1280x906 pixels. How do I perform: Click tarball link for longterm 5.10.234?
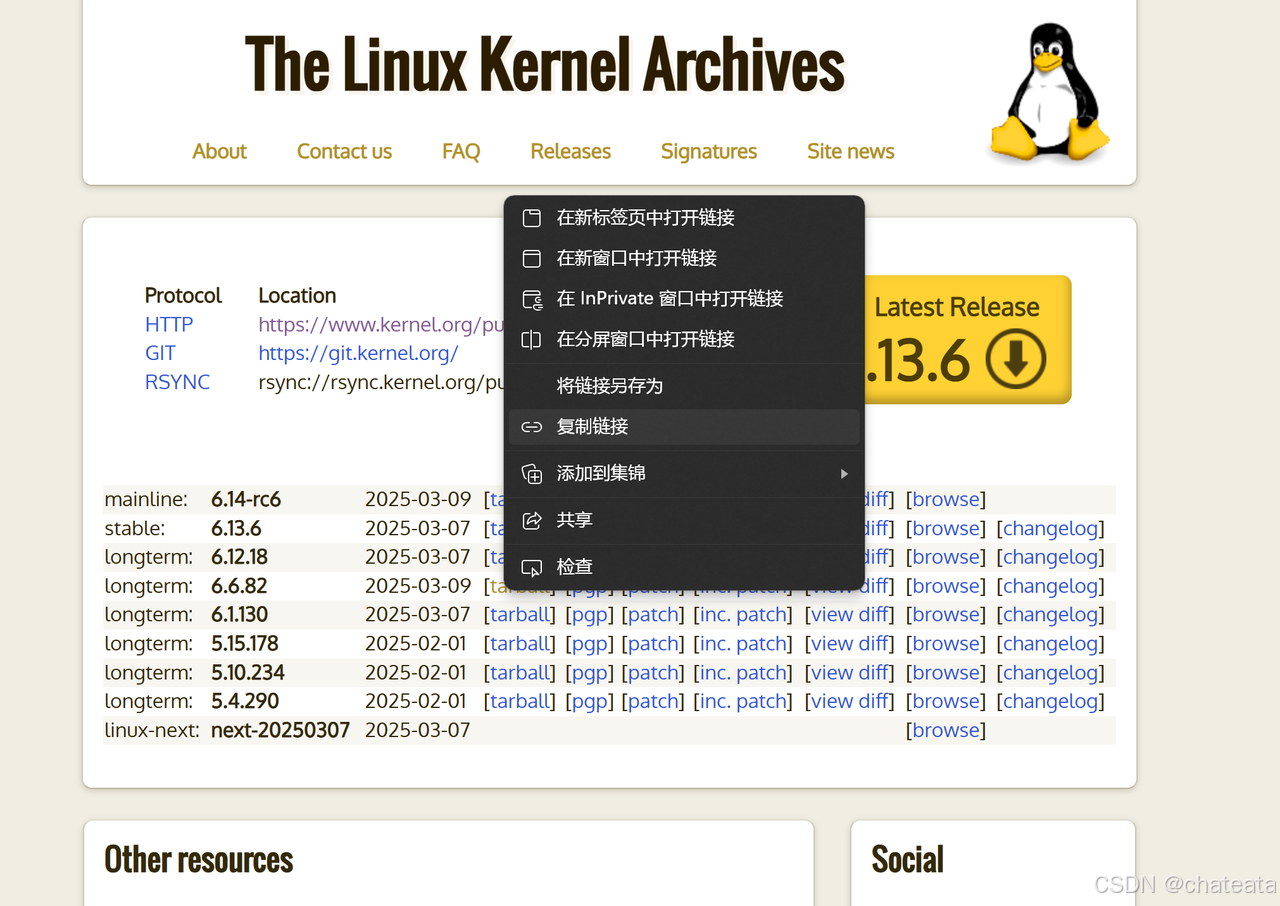(x=519, y=673)
